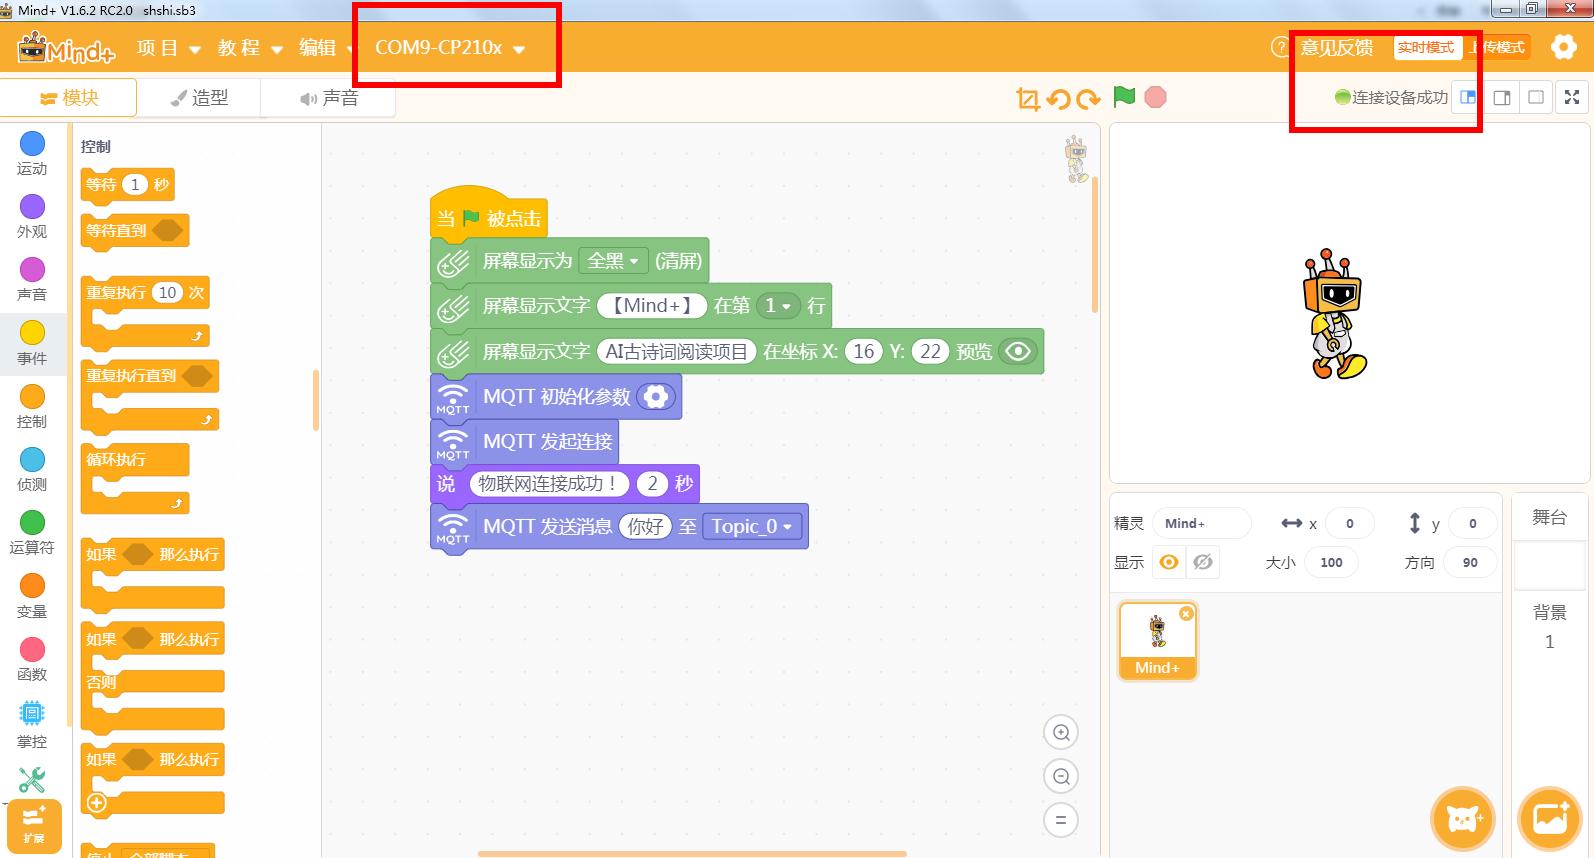The height and width of the screenshot is (858, 1594).
Task: Enter fullscreen stage mode
Action: pyautogui.click(x=1572, y=97)
